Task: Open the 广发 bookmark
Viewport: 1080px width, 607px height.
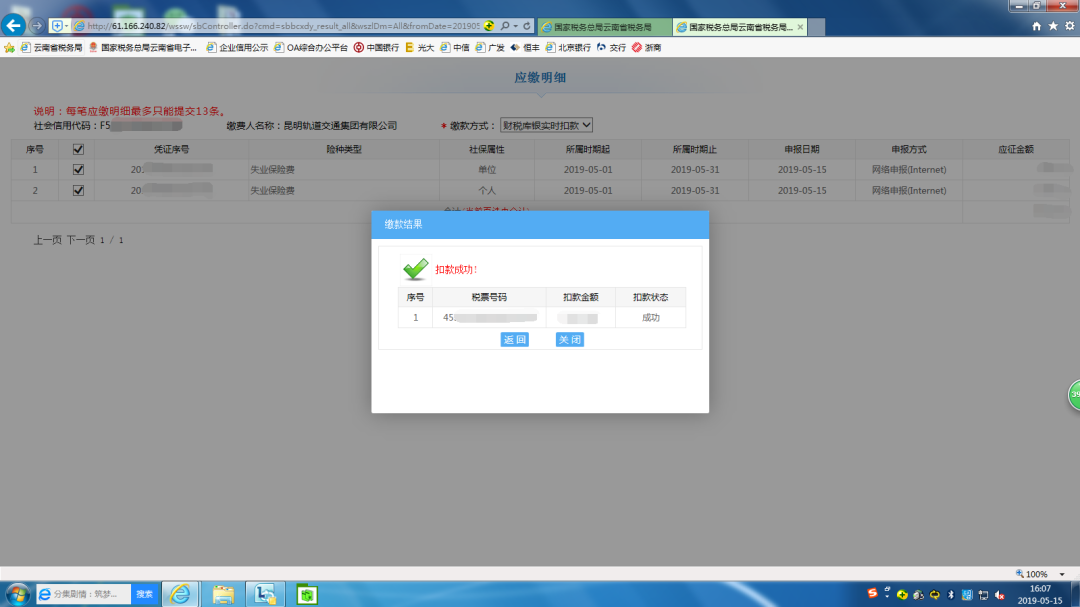Action: pyautogui.click(x=490, y=48)
